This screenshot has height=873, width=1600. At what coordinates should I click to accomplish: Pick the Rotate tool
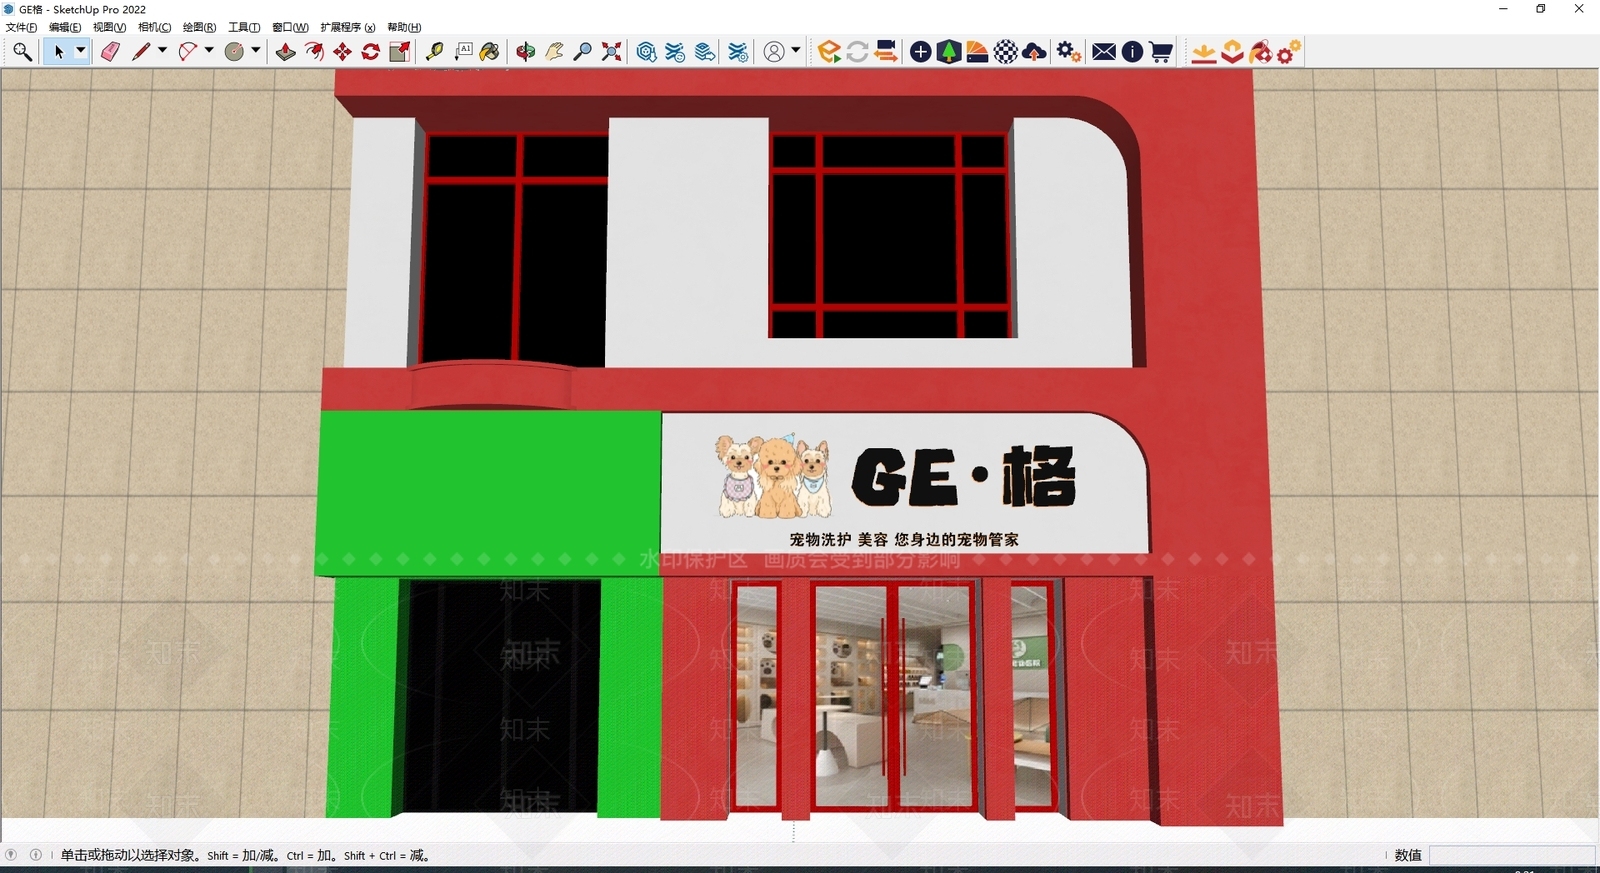[x=371, y=52]
